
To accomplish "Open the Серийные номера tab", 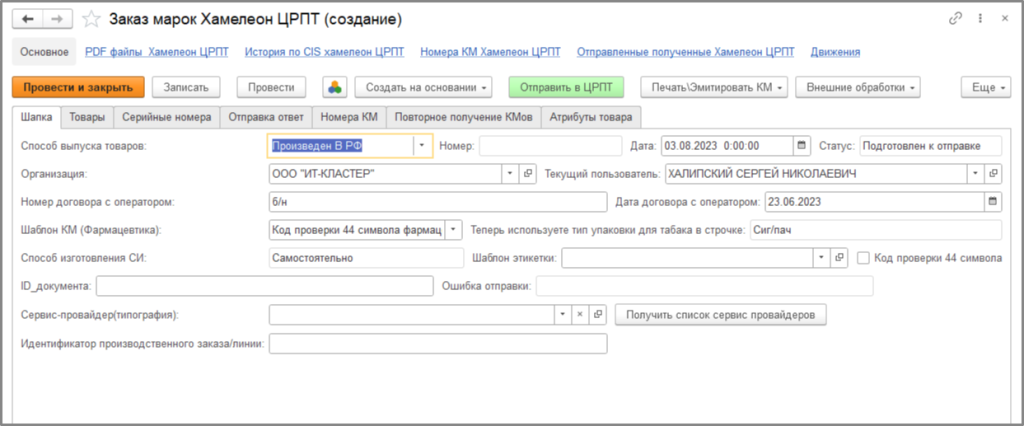I will (166, 117).
